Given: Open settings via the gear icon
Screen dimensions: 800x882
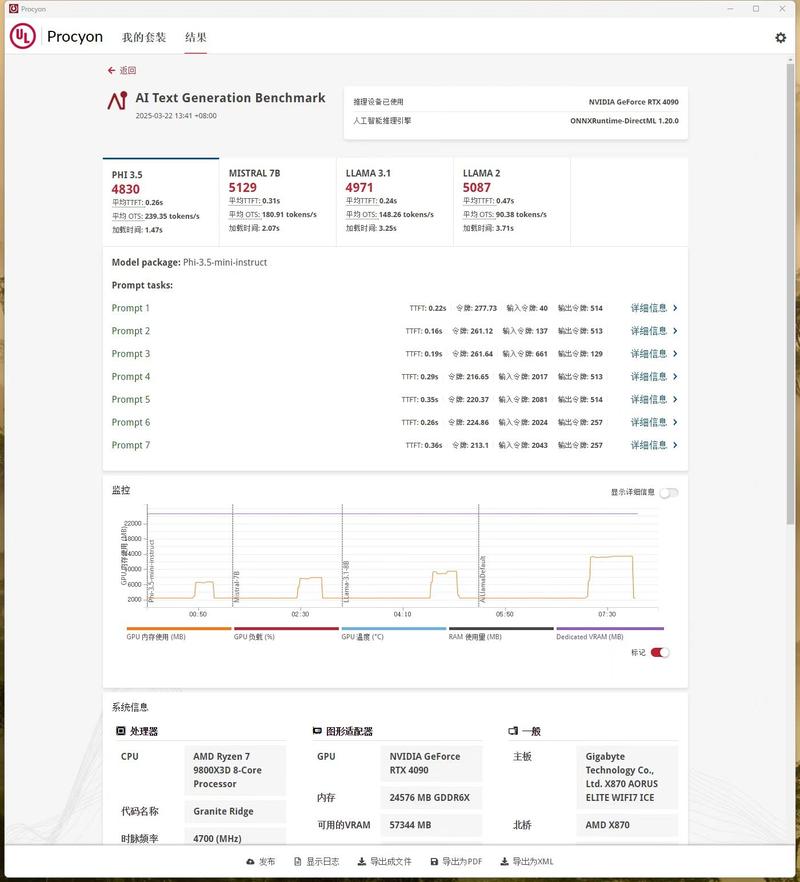Looking at the screenshot, I should click(780, 38).
